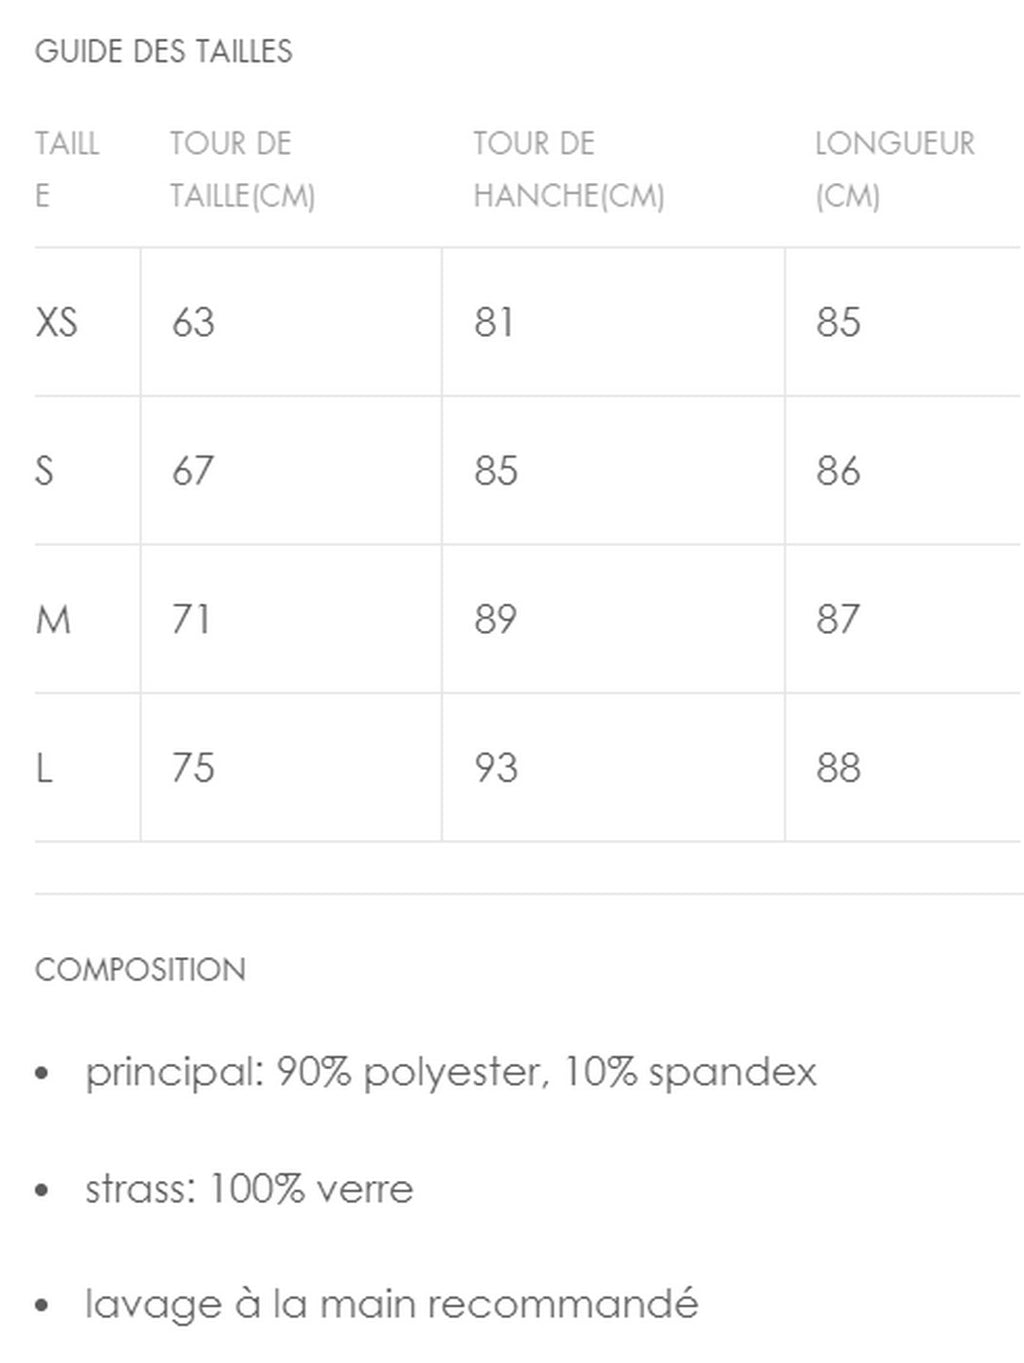Viewport: 1024px width, 1363px height.
Task: Click the 89 hip value for M
Action: (x=496, y=619)
